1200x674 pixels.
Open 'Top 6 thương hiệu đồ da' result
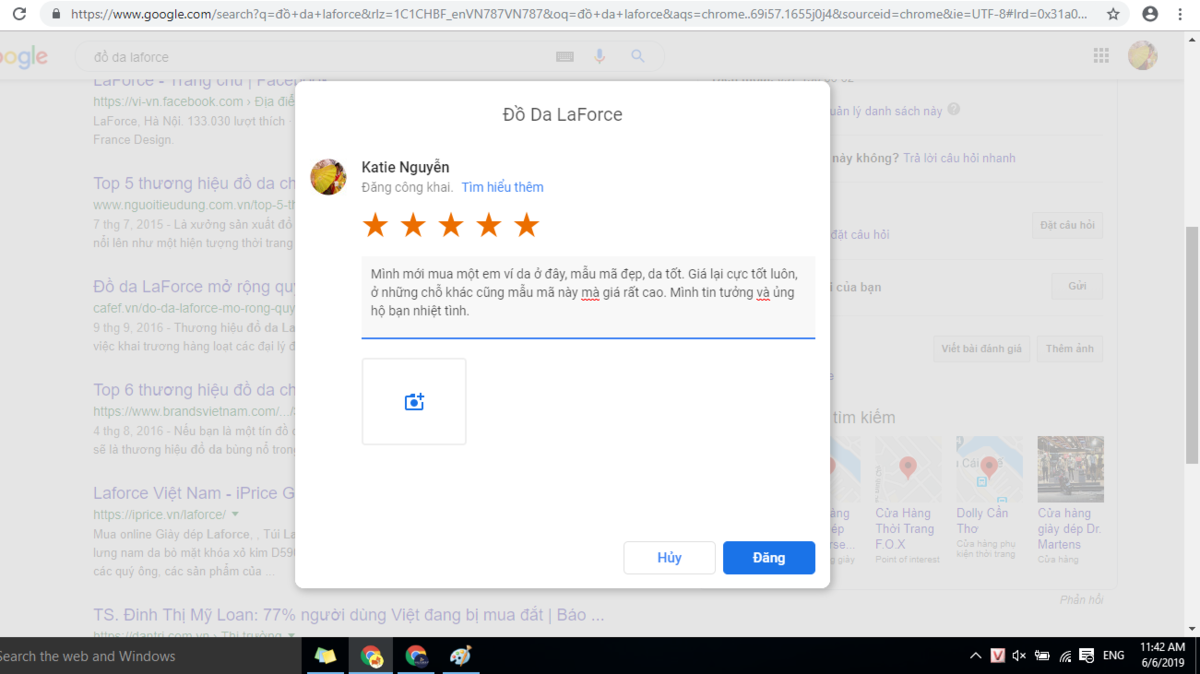(195, 390)
